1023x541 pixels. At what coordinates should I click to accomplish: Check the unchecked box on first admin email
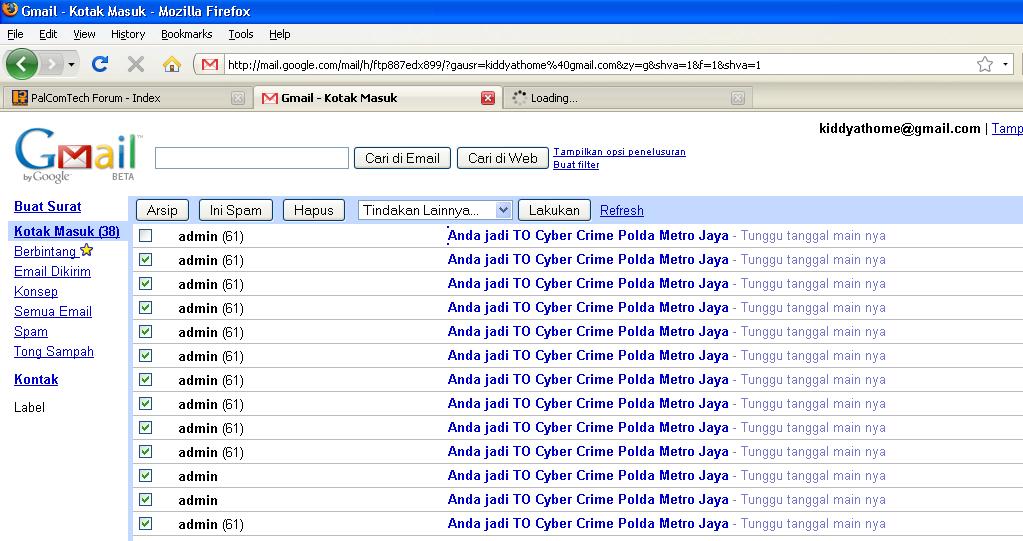145,236
